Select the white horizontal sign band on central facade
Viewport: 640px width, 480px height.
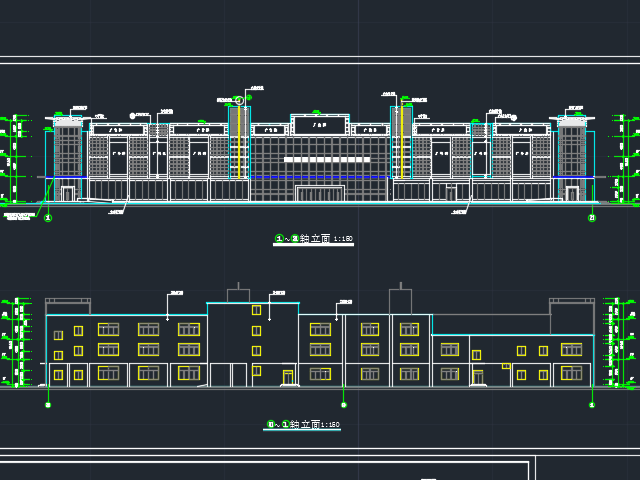pos(320,159)
